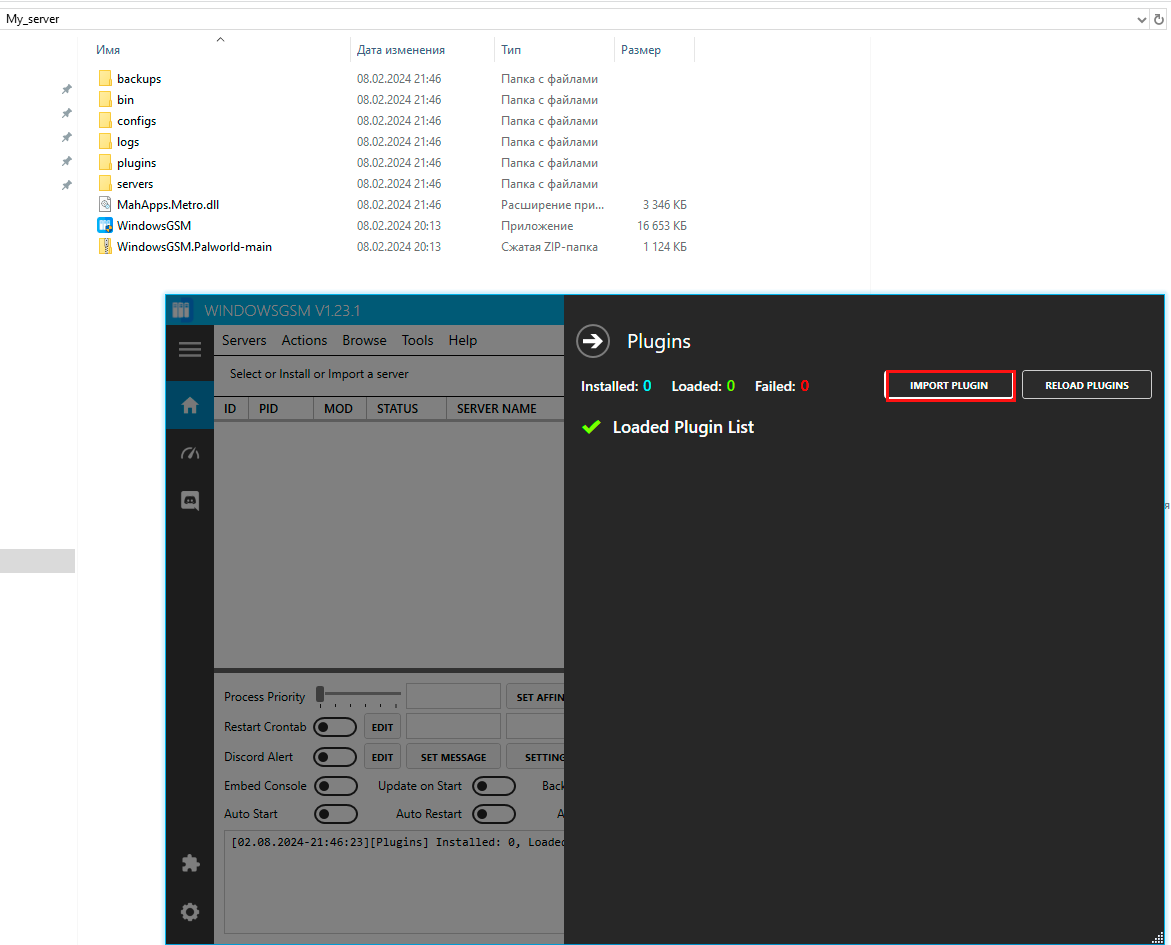Click the SERVER NAME column header
The image size is (1171, 945).
[497, 409]
